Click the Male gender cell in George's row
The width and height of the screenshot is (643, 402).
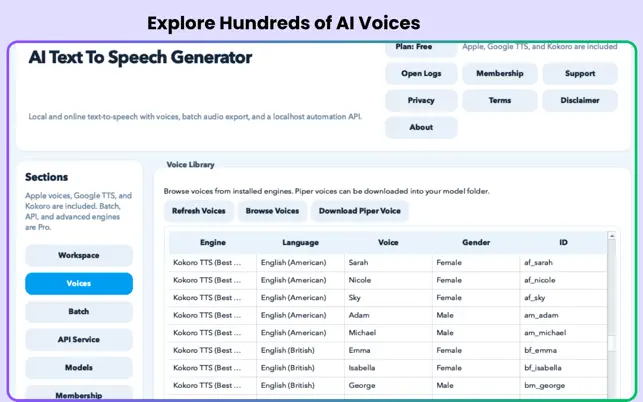point(476,386)
